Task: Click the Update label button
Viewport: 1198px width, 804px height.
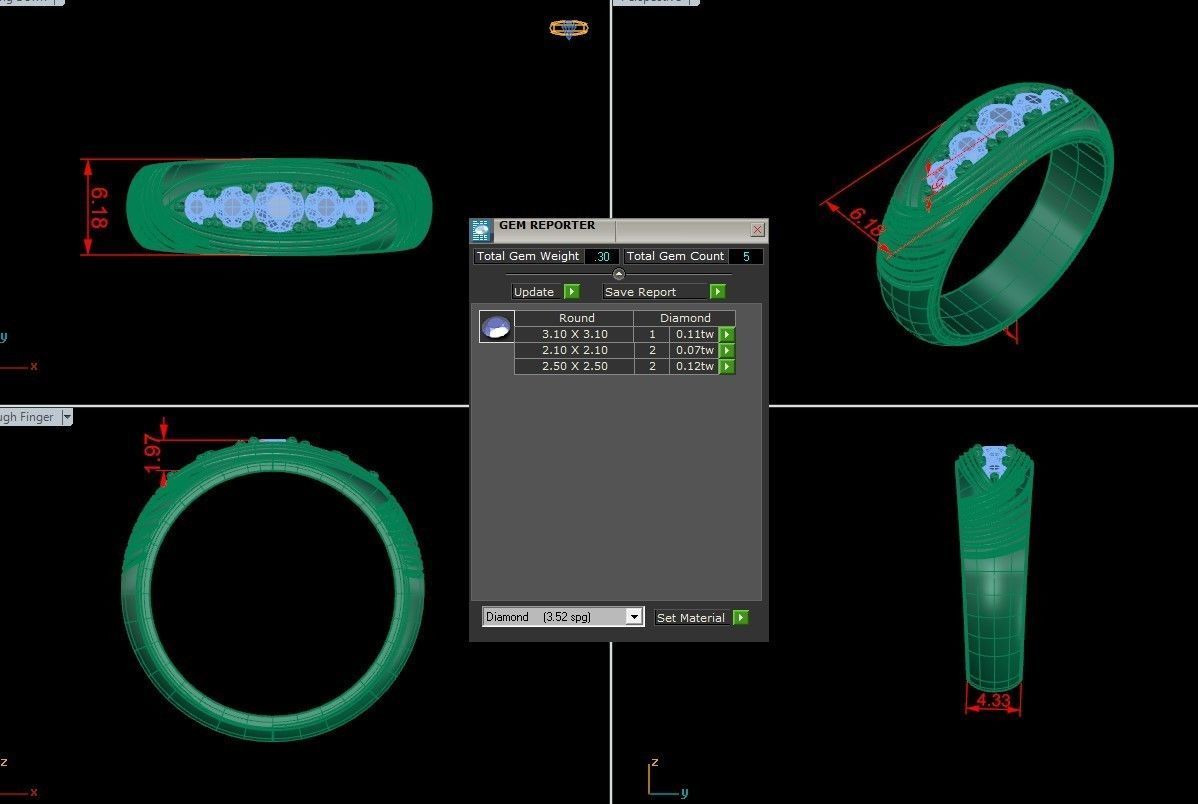Action: pos(537,291)
